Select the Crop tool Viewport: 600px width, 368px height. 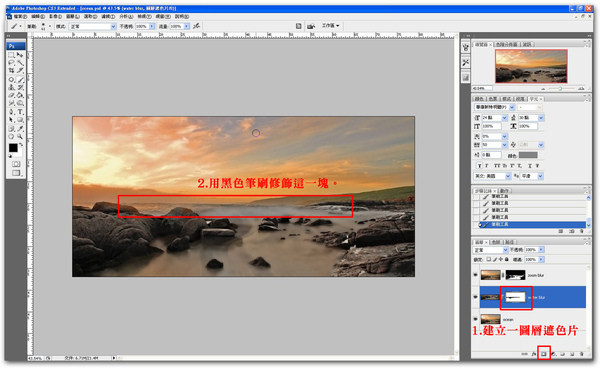[11, 71]
